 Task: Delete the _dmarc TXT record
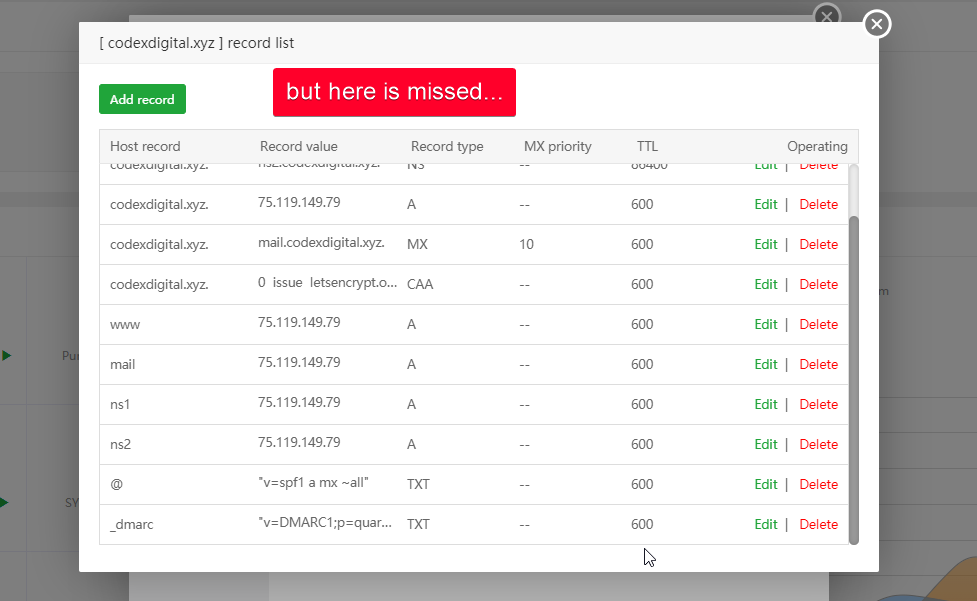(818, 524)
